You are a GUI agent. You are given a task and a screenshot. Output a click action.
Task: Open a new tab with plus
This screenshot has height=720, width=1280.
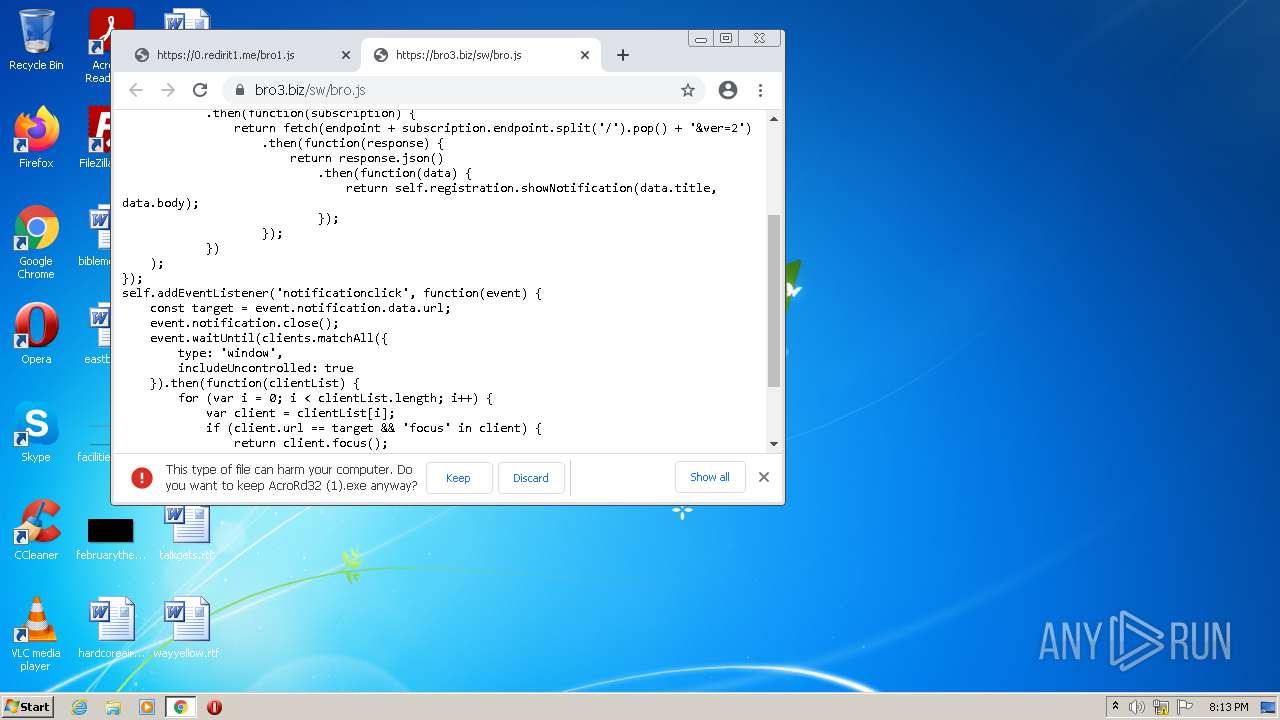pyautogui.click(x=622, y=55)
